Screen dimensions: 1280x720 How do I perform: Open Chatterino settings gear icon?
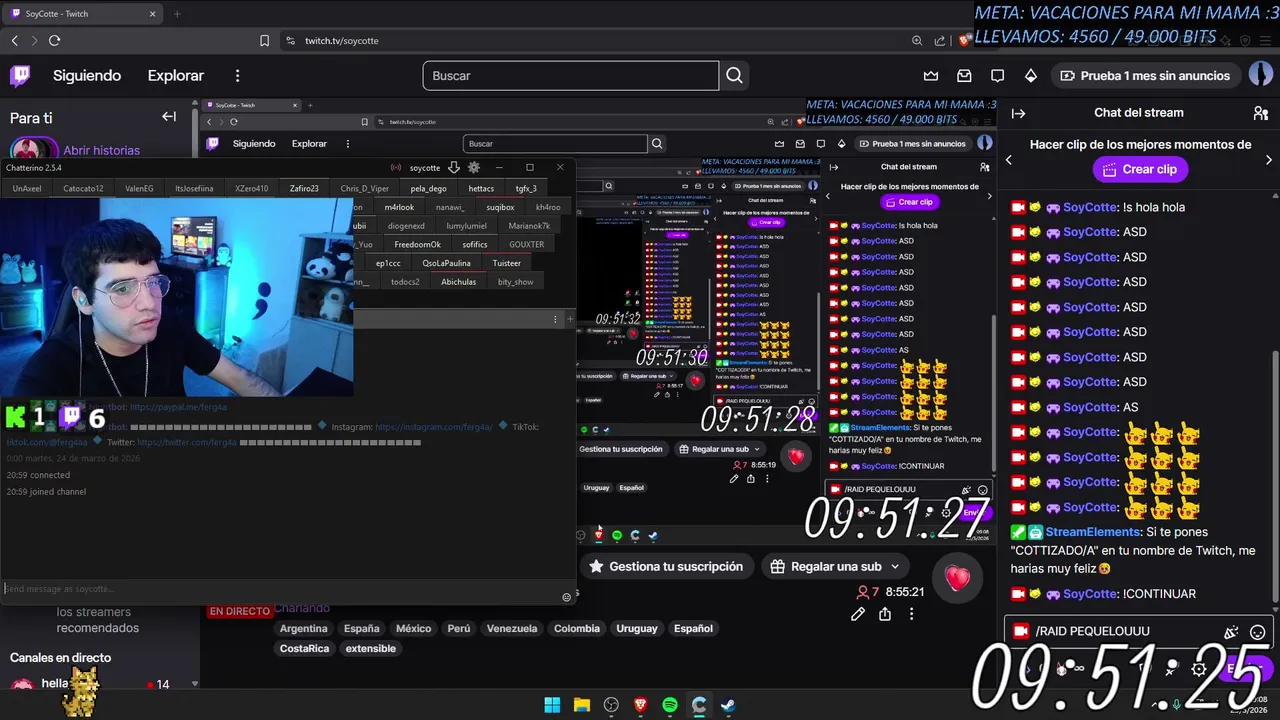click(x=474, y=167)
